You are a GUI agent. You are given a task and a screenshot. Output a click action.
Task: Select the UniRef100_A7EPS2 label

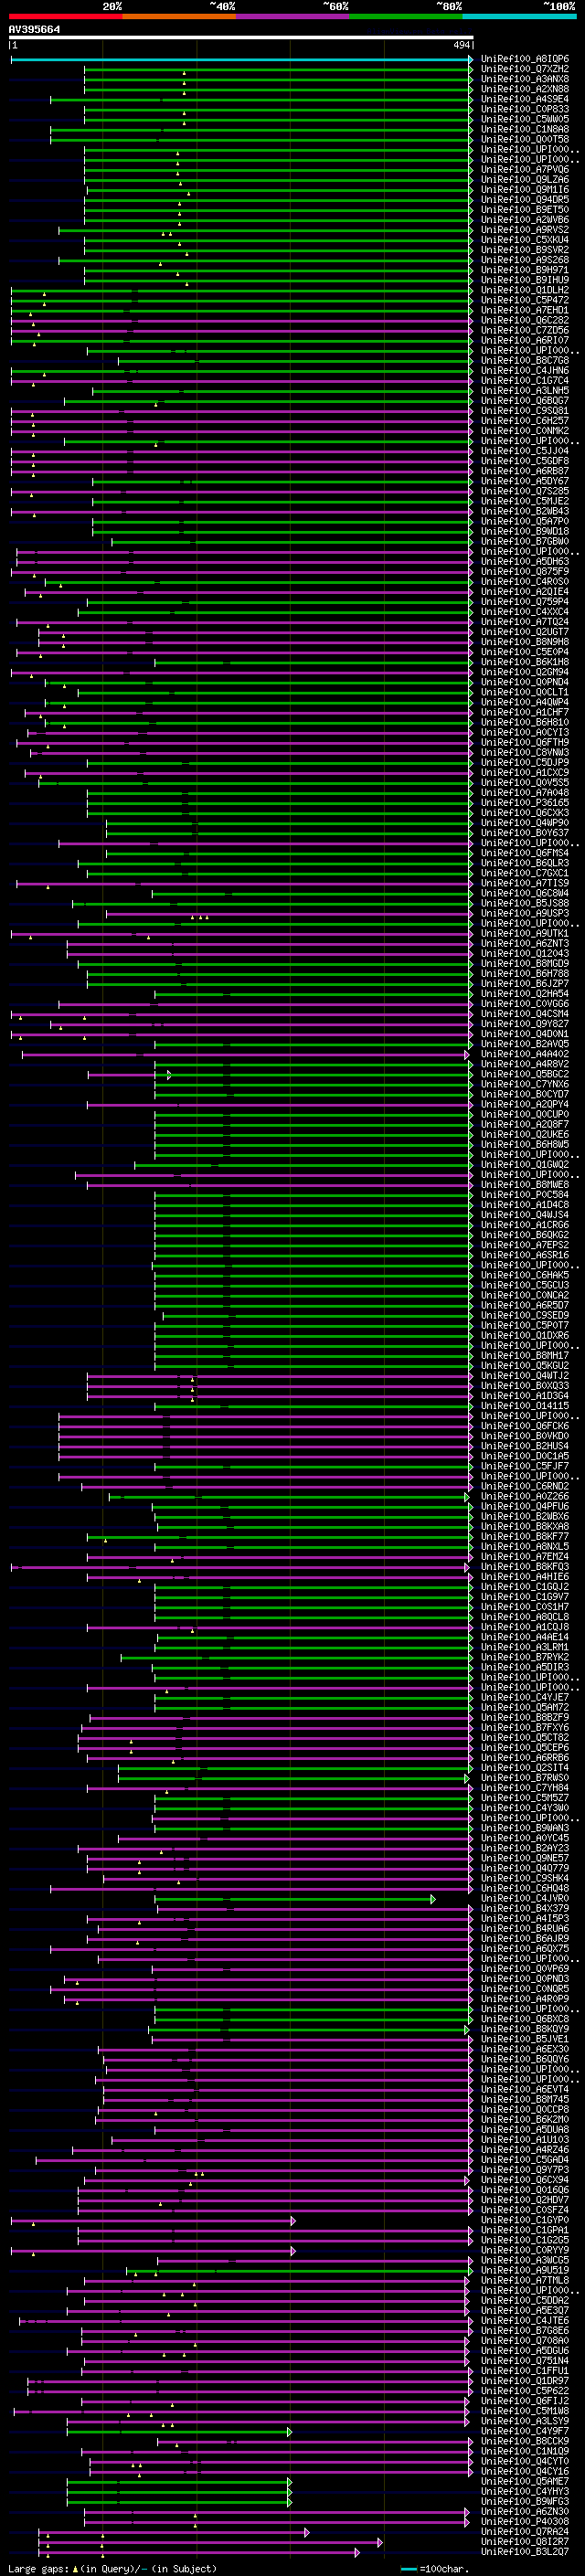point(525,1245)
